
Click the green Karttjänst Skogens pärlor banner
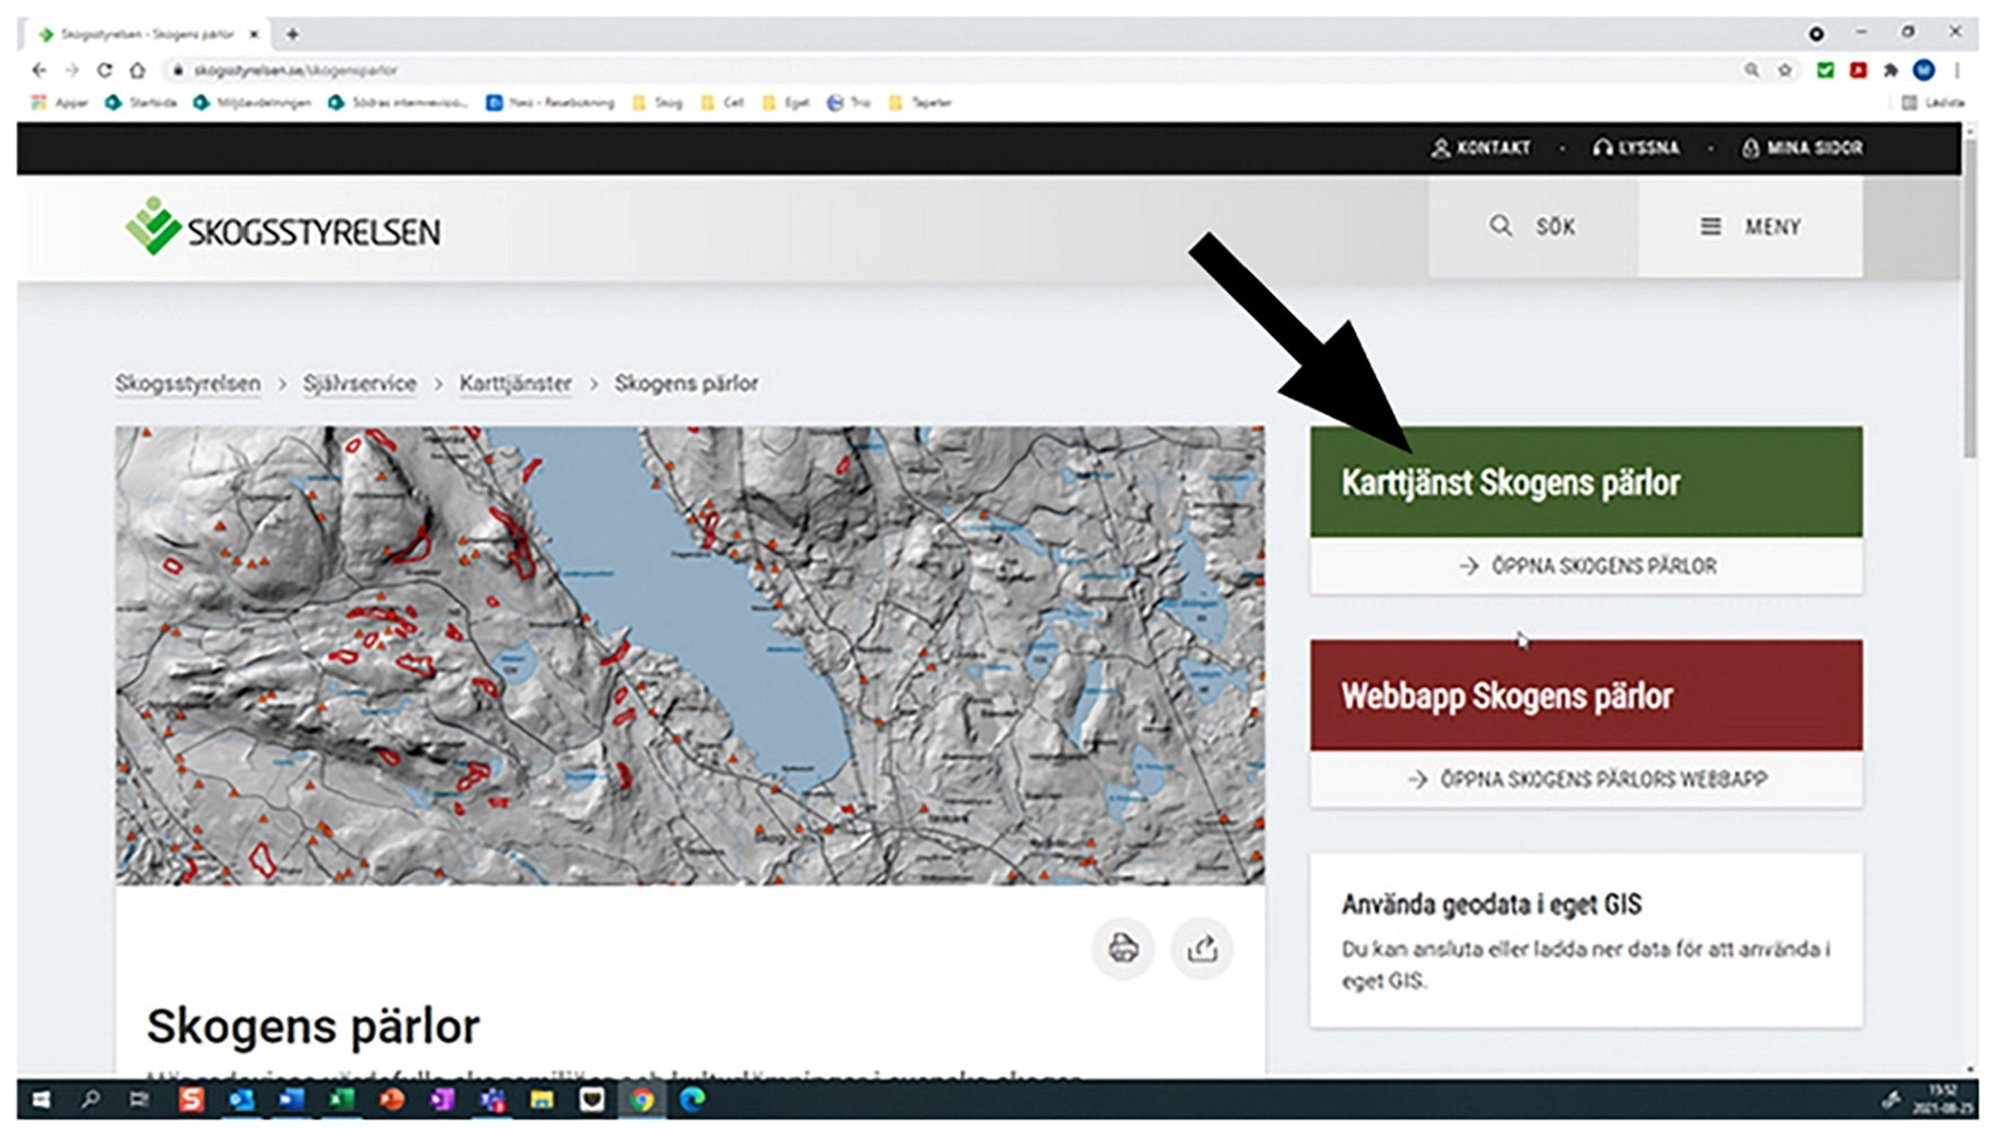1586,482
